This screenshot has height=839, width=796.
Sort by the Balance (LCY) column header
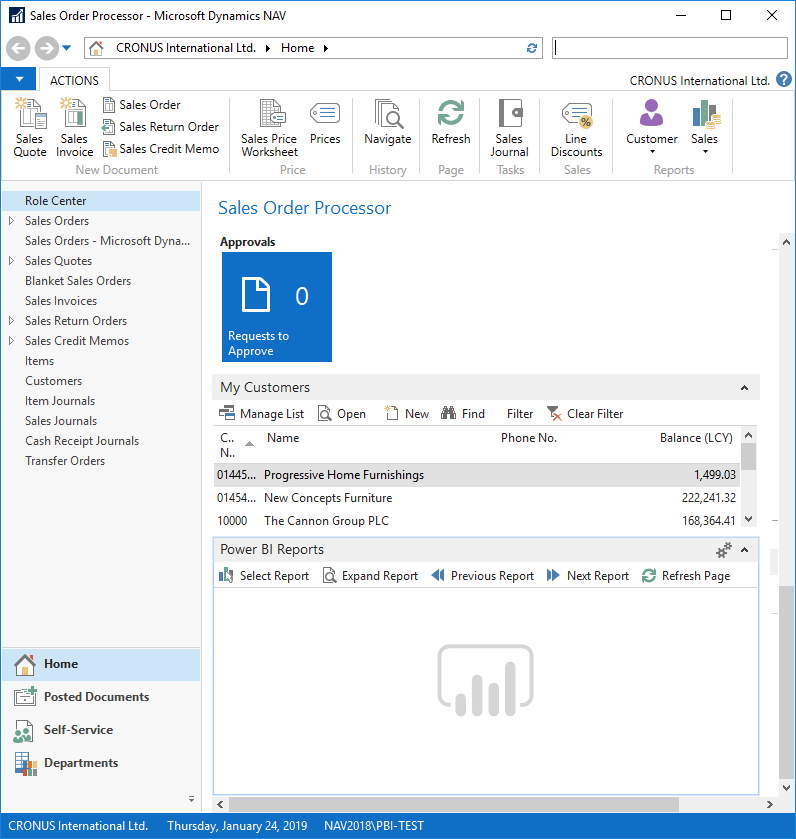pyautogui.click(x=695, y=438)
